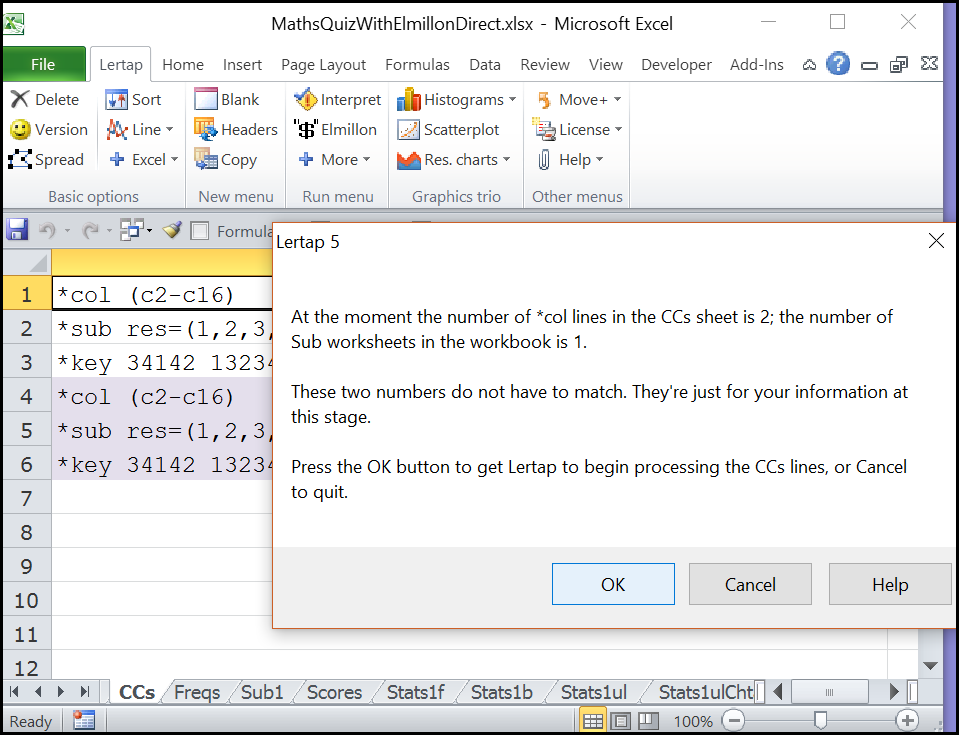
Task: Switch to the Home ribbon tab
Action: 183,64
